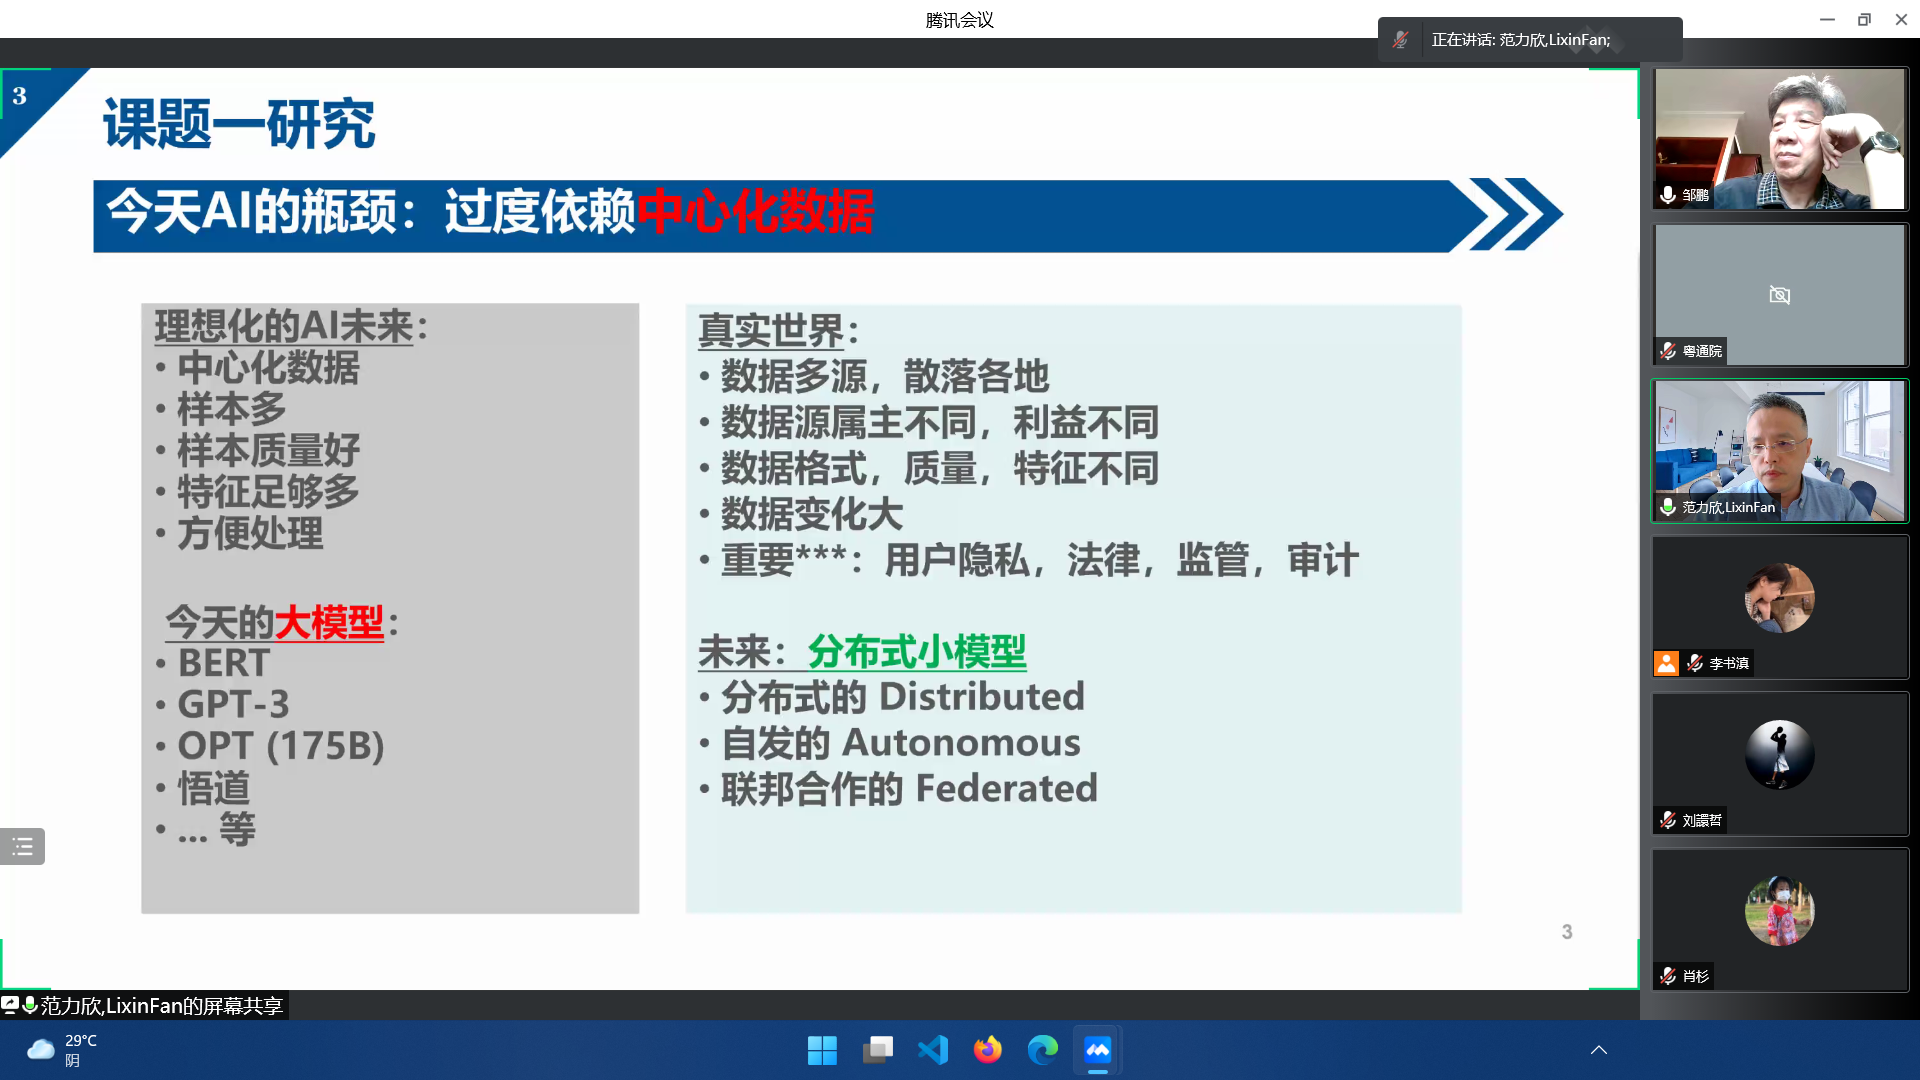This screenshot has width=1920, height=1080.
Task: Click the bullet GPT-3
Action: (233, 704)
